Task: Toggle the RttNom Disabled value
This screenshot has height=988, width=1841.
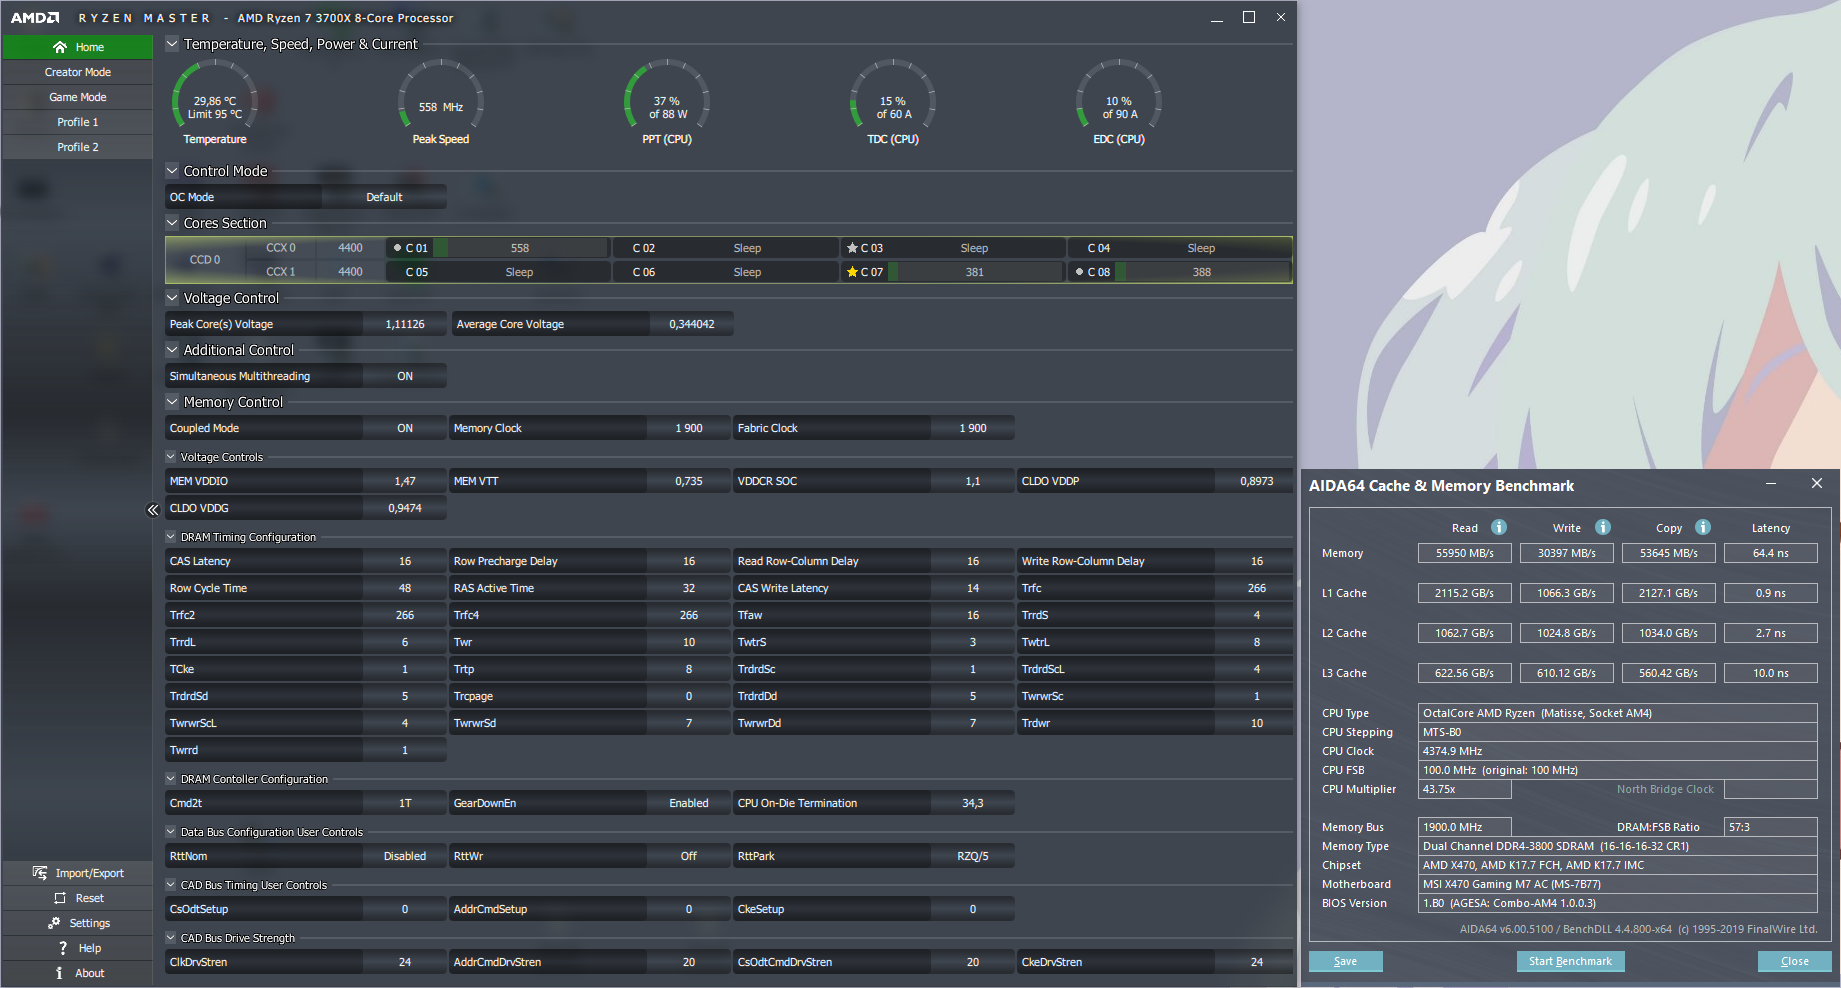Action: tap(405, 856)
